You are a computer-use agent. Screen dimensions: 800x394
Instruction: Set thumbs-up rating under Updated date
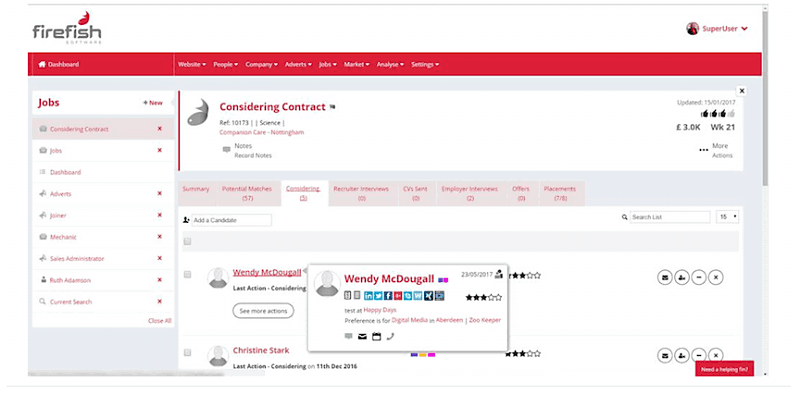coord(718,113)
